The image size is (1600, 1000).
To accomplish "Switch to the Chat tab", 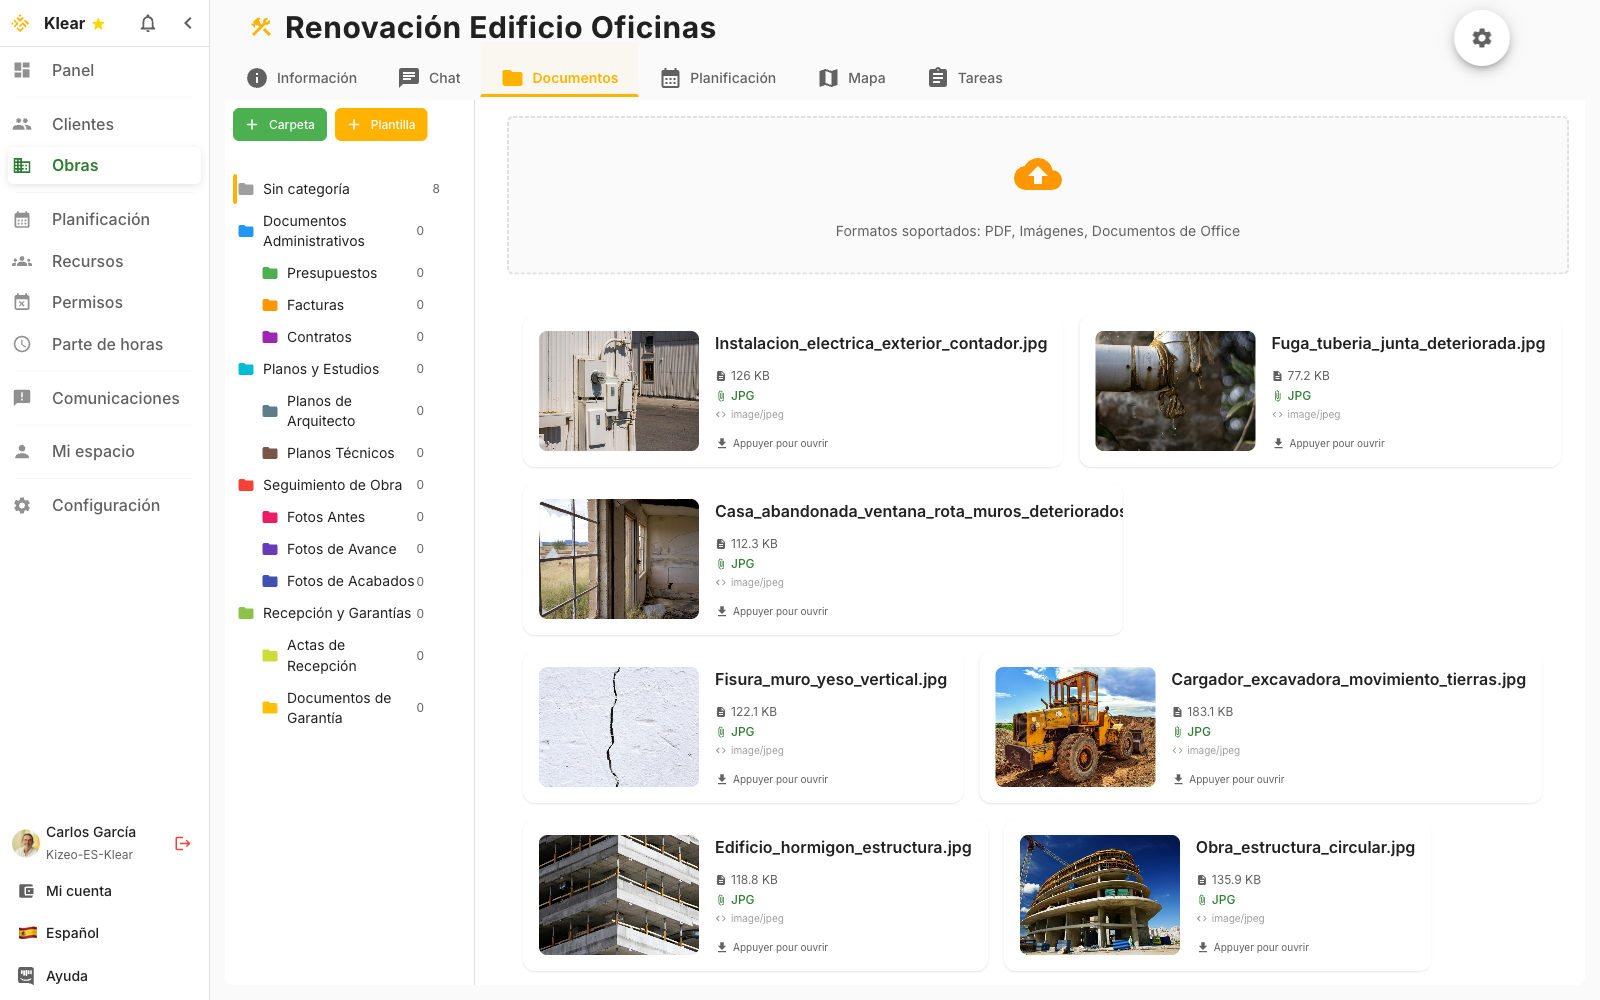I will pos(428,77).
